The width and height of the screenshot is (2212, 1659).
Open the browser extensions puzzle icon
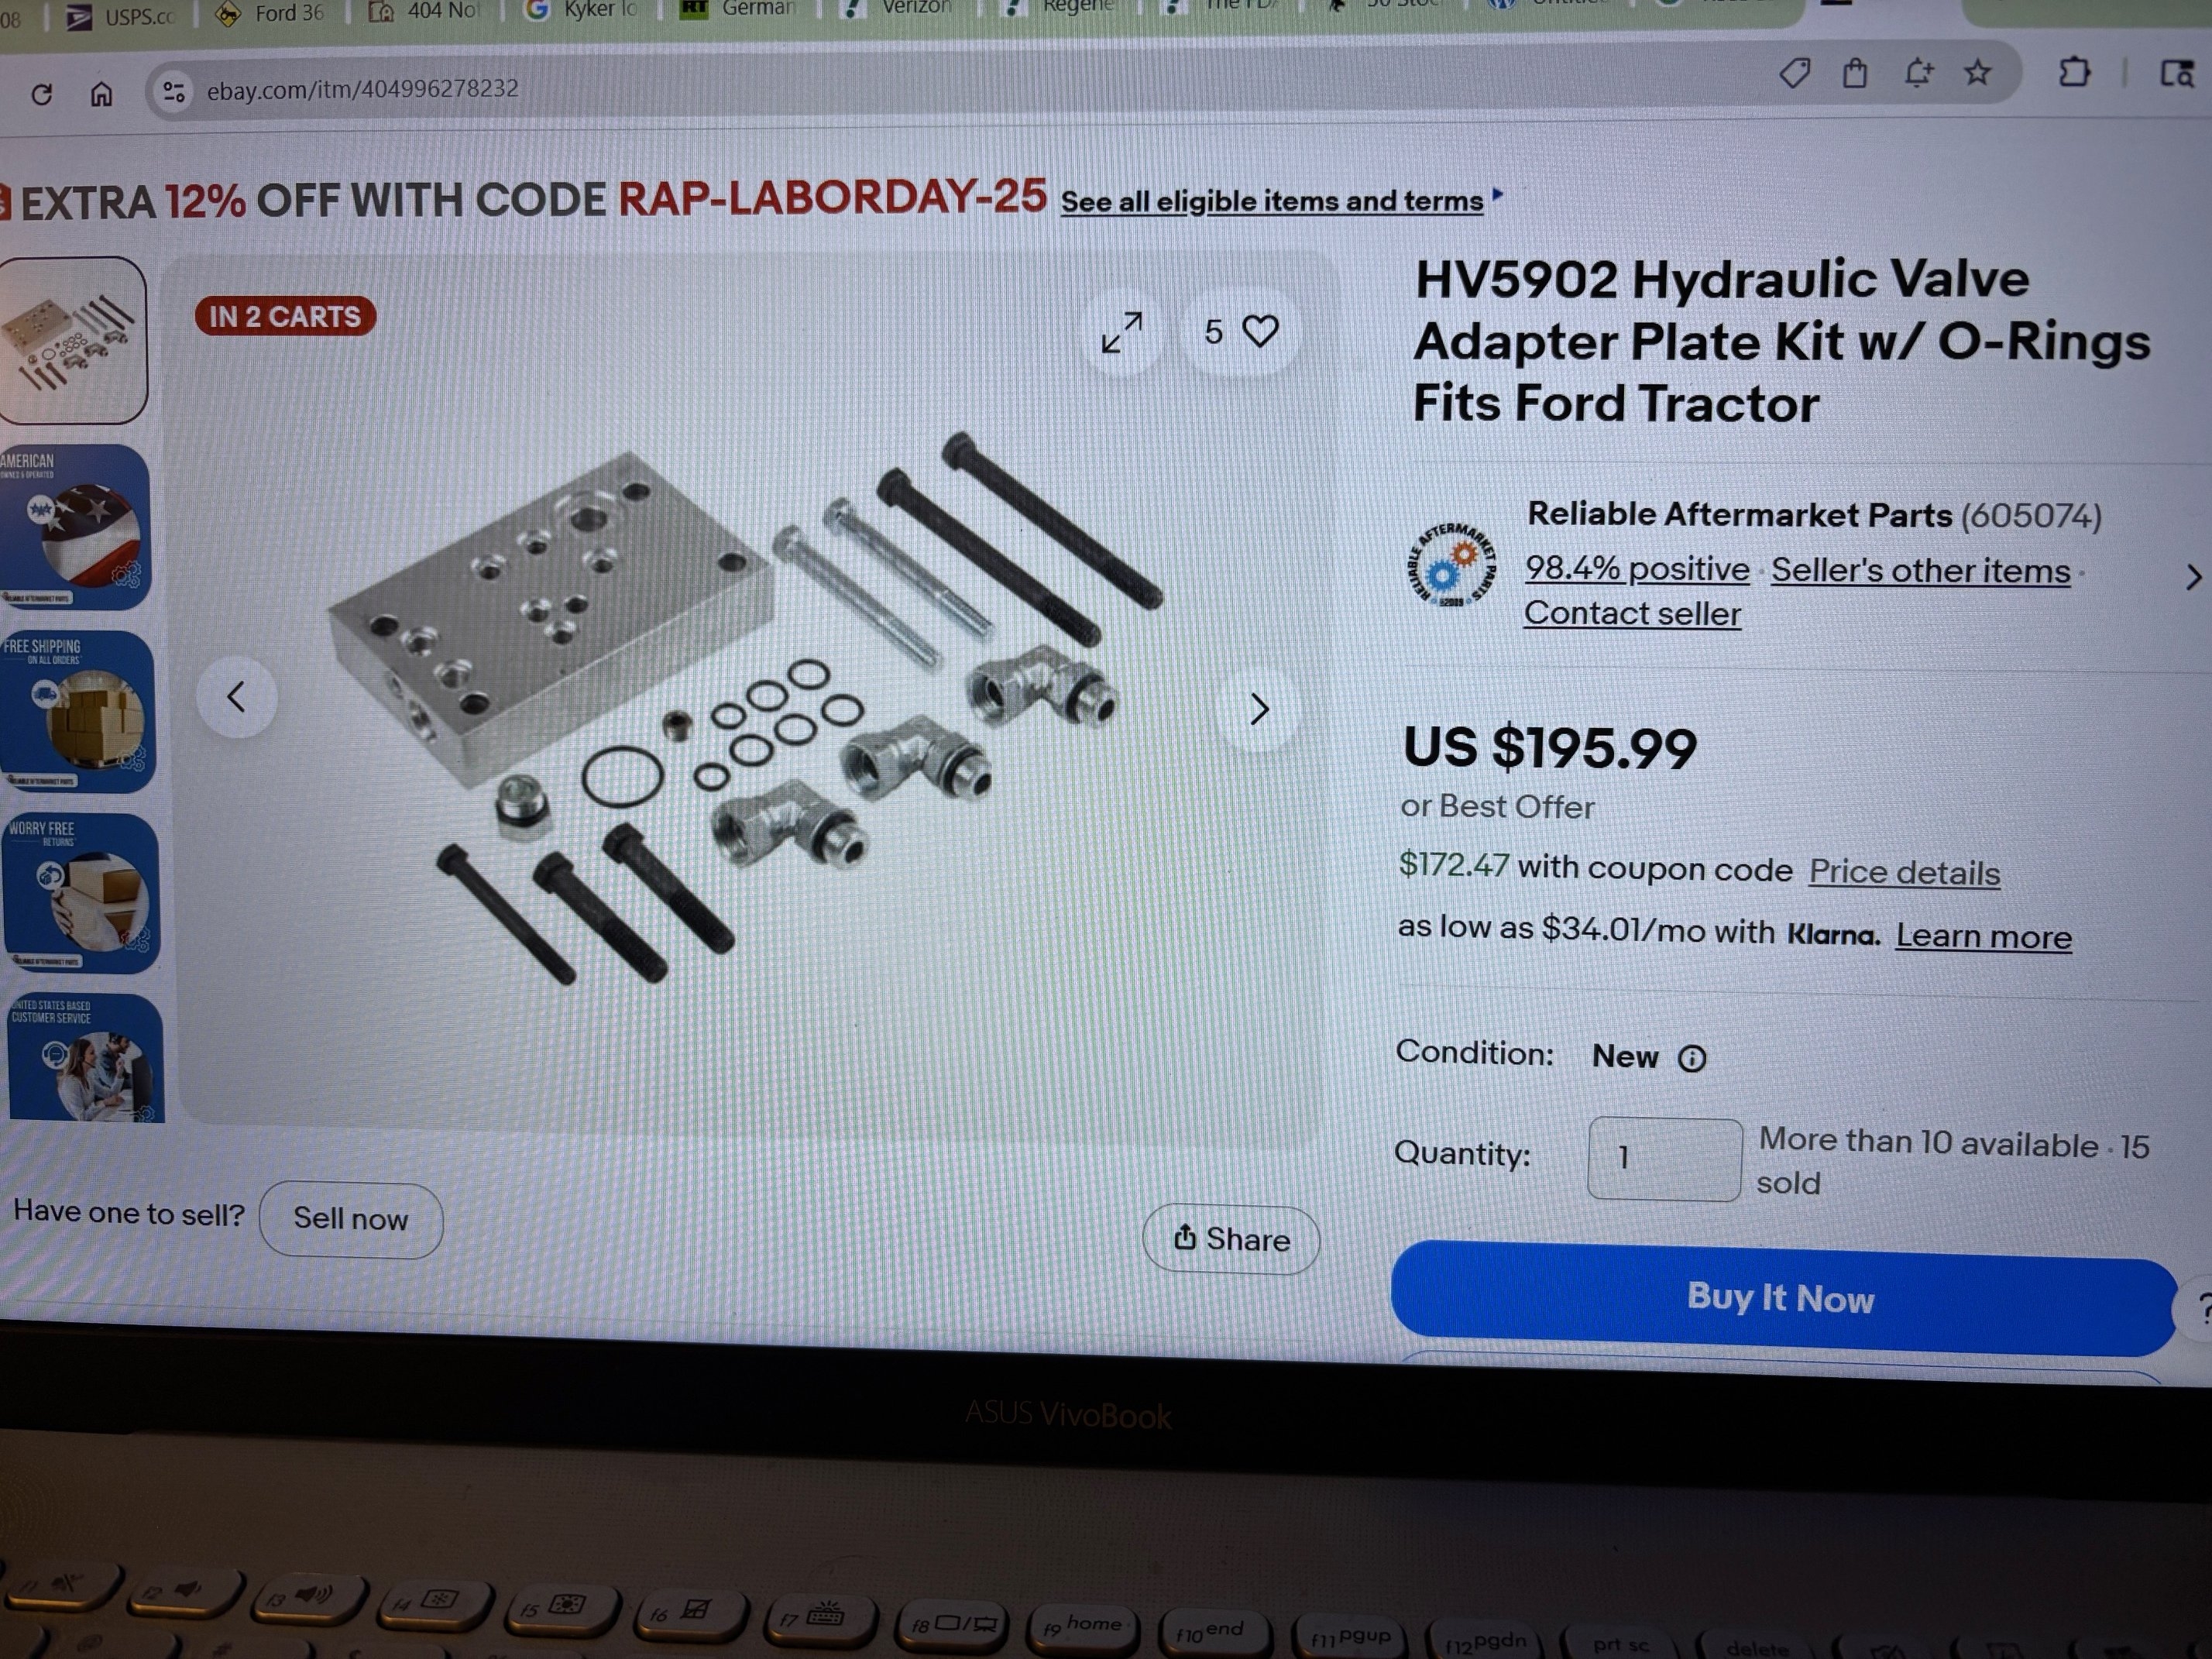tap(2074, 72)
